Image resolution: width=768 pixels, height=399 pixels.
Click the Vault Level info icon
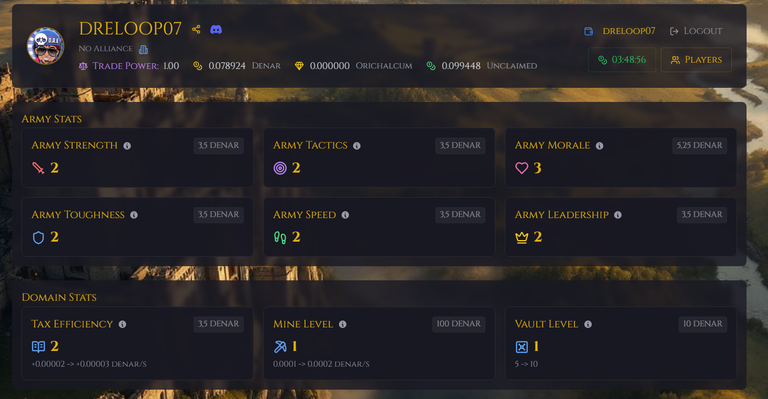(588, 324)
